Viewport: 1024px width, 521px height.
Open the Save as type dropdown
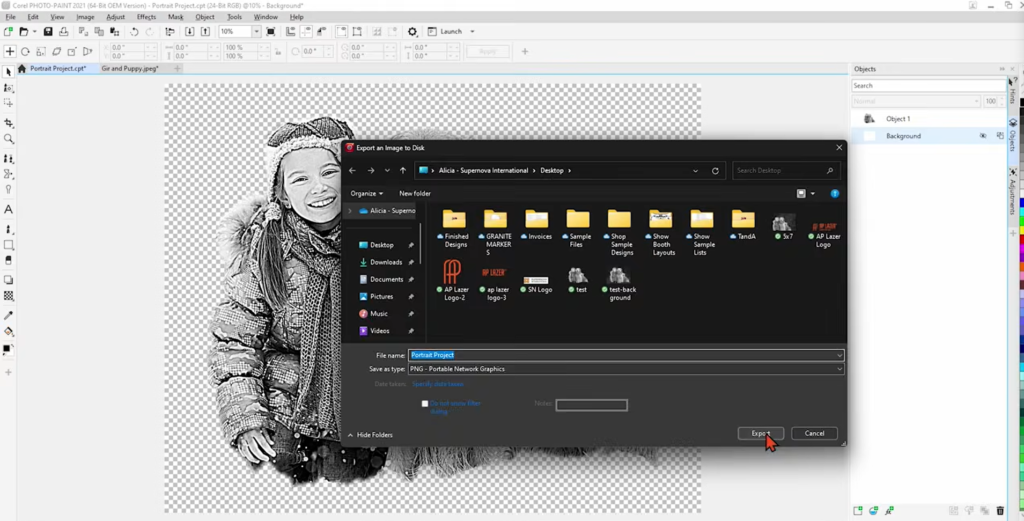pyautogui.click(x=839, y=369)
